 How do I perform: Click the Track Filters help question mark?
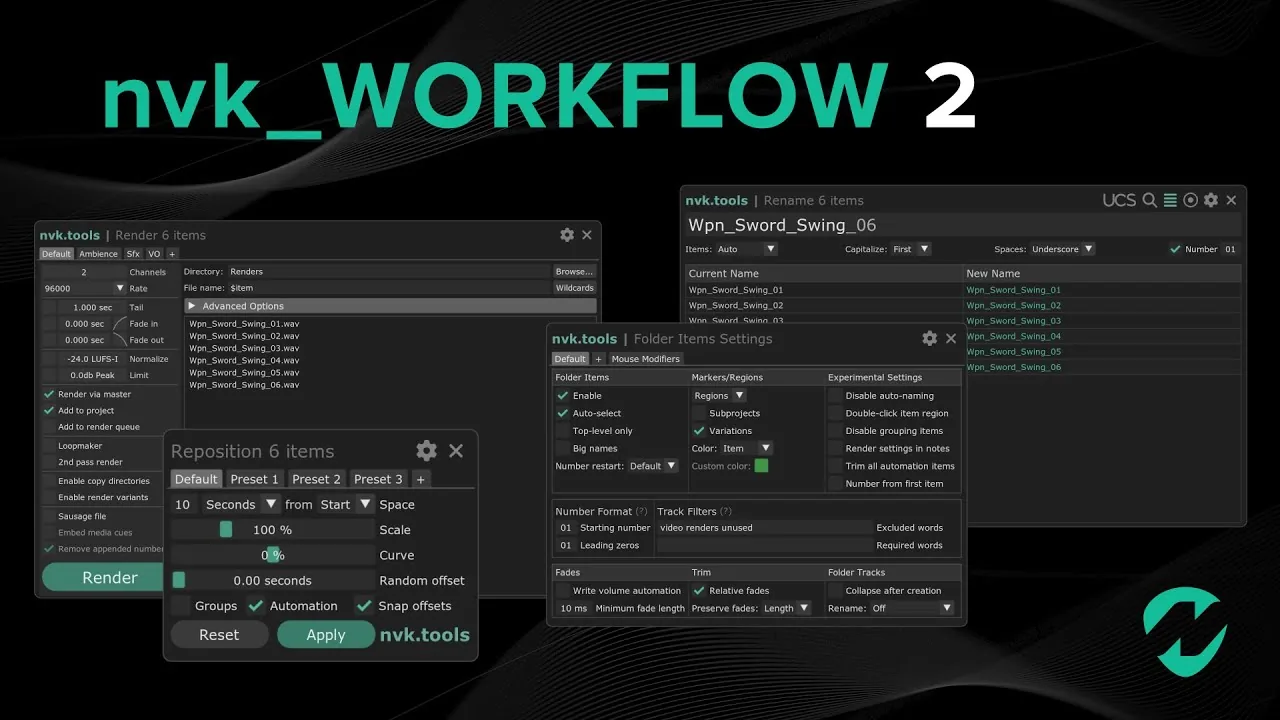point(726,512)
